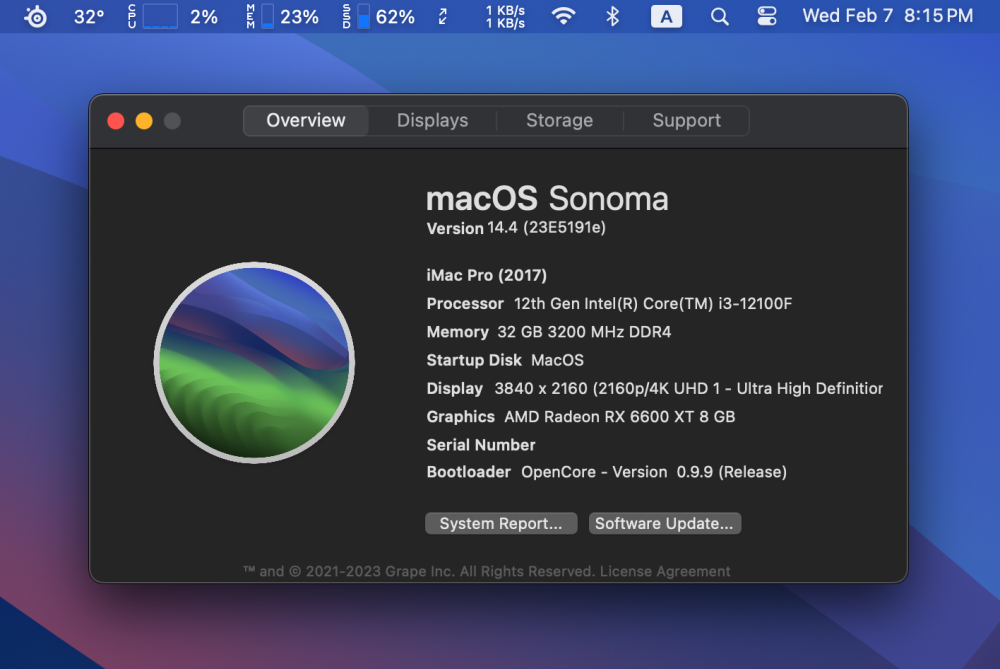Open Control Center
The image size is (1000, 669).
(x=767, y=17)
